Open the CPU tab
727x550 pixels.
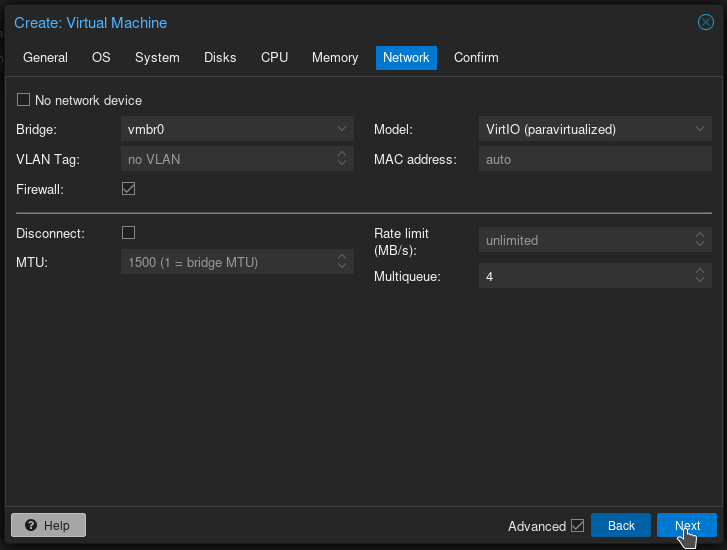274,58
